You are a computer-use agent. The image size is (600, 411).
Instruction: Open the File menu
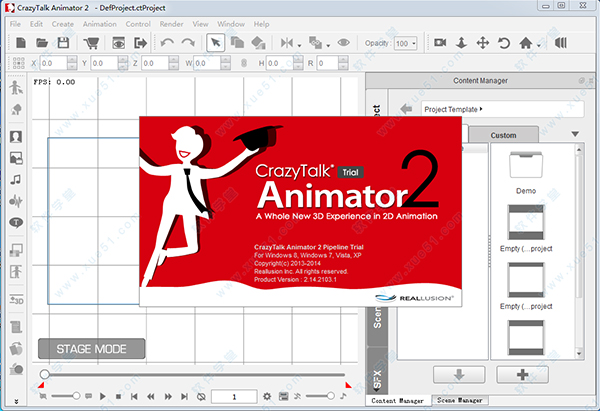(15, 24)
